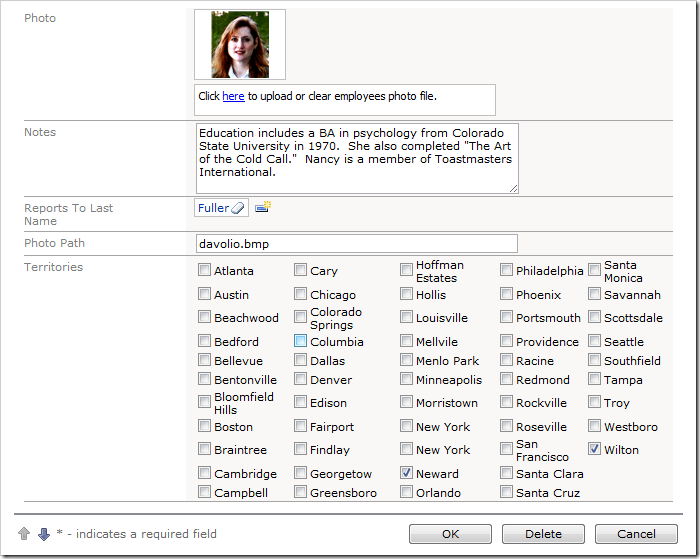This screenshot has width=700, height=559.
Task: Click the blue down arrow icon
Action: pos(43,534)
